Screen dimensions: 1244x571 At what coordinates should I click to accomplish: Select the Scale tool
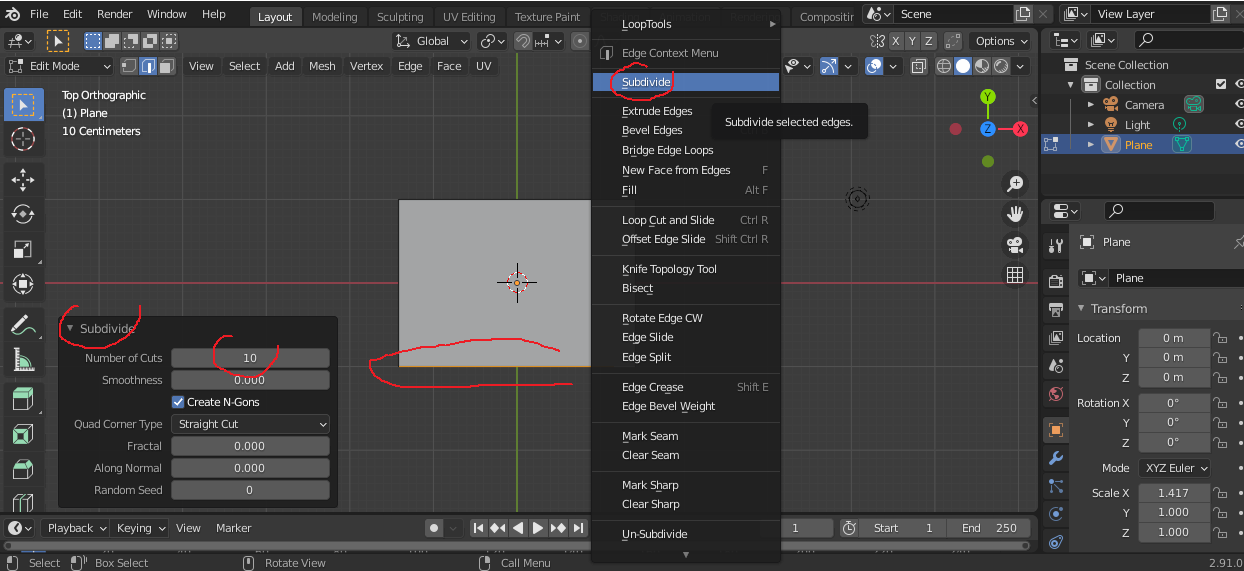coord(23,249)
